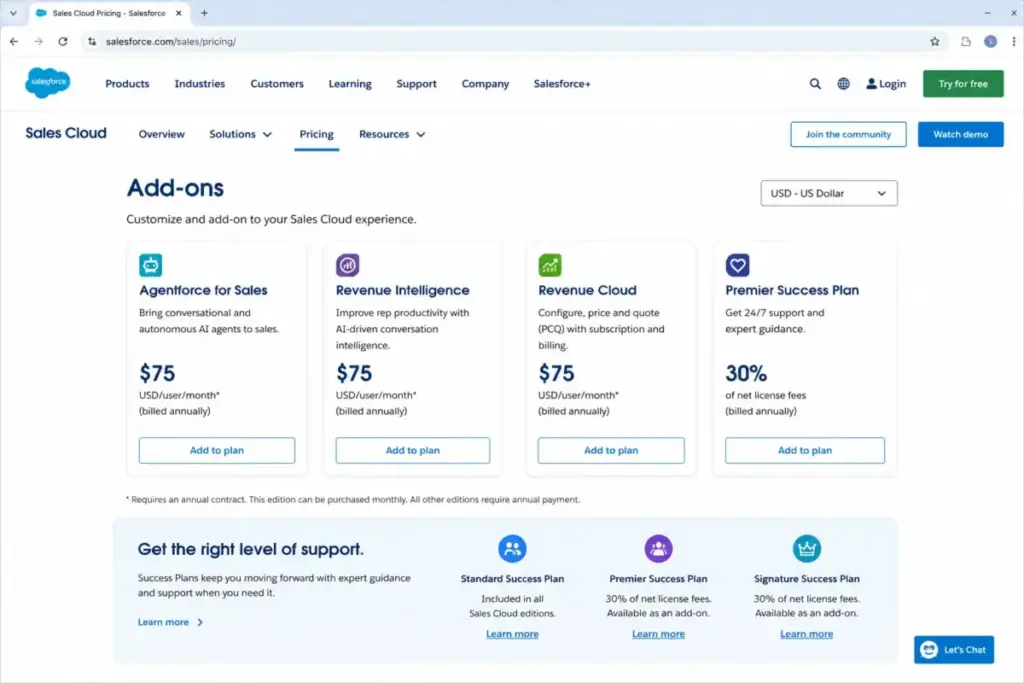1024x683 pixels.
Task: Add Premier Success Plan to plan
Action: pos(805,451)
